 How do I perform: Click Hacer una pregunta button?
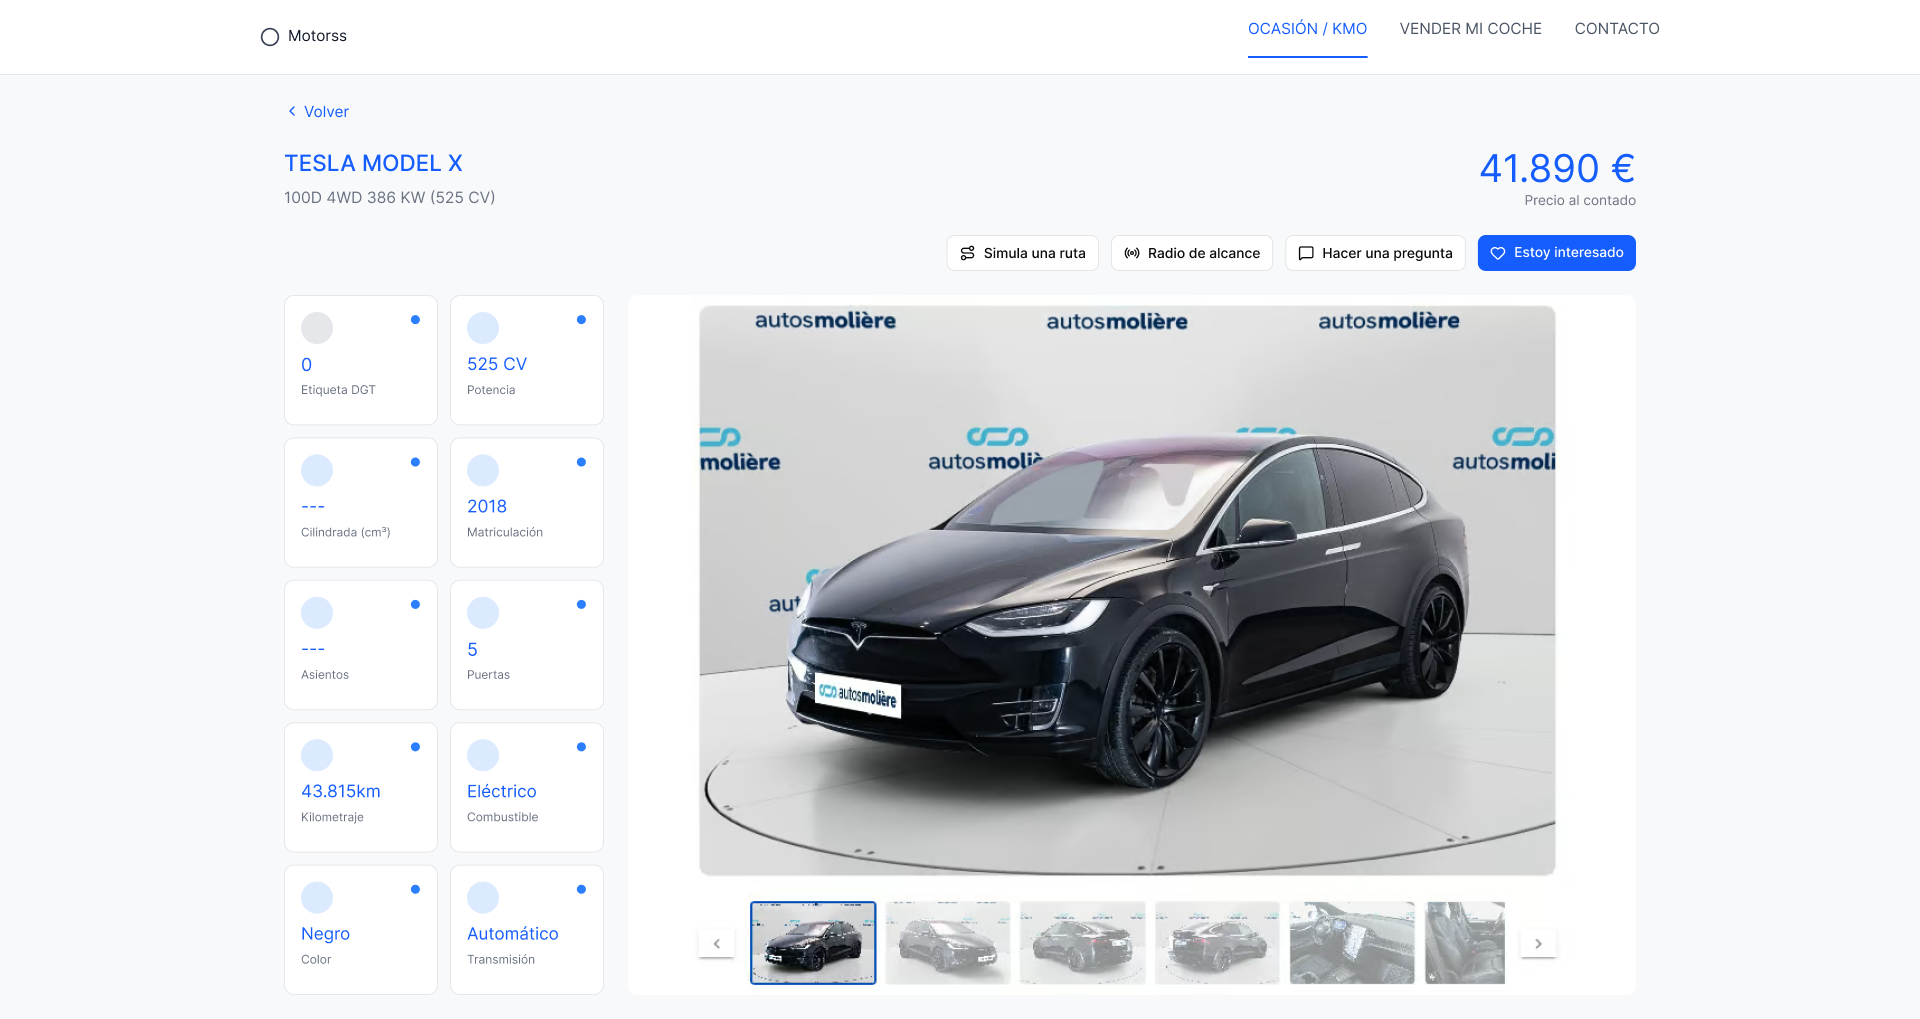point(1375,253)
